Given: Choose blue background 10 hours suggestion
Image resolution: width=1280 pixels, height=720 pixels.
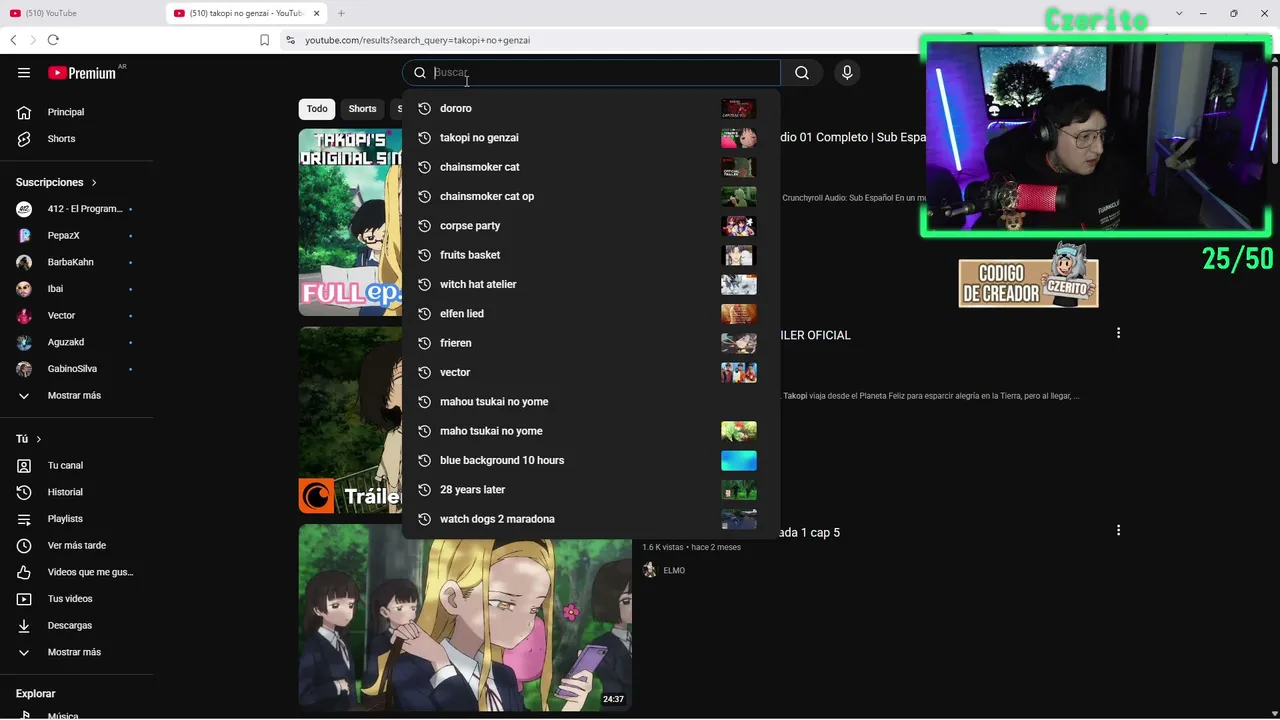Looking at the screenshot, I should point(591,460).
